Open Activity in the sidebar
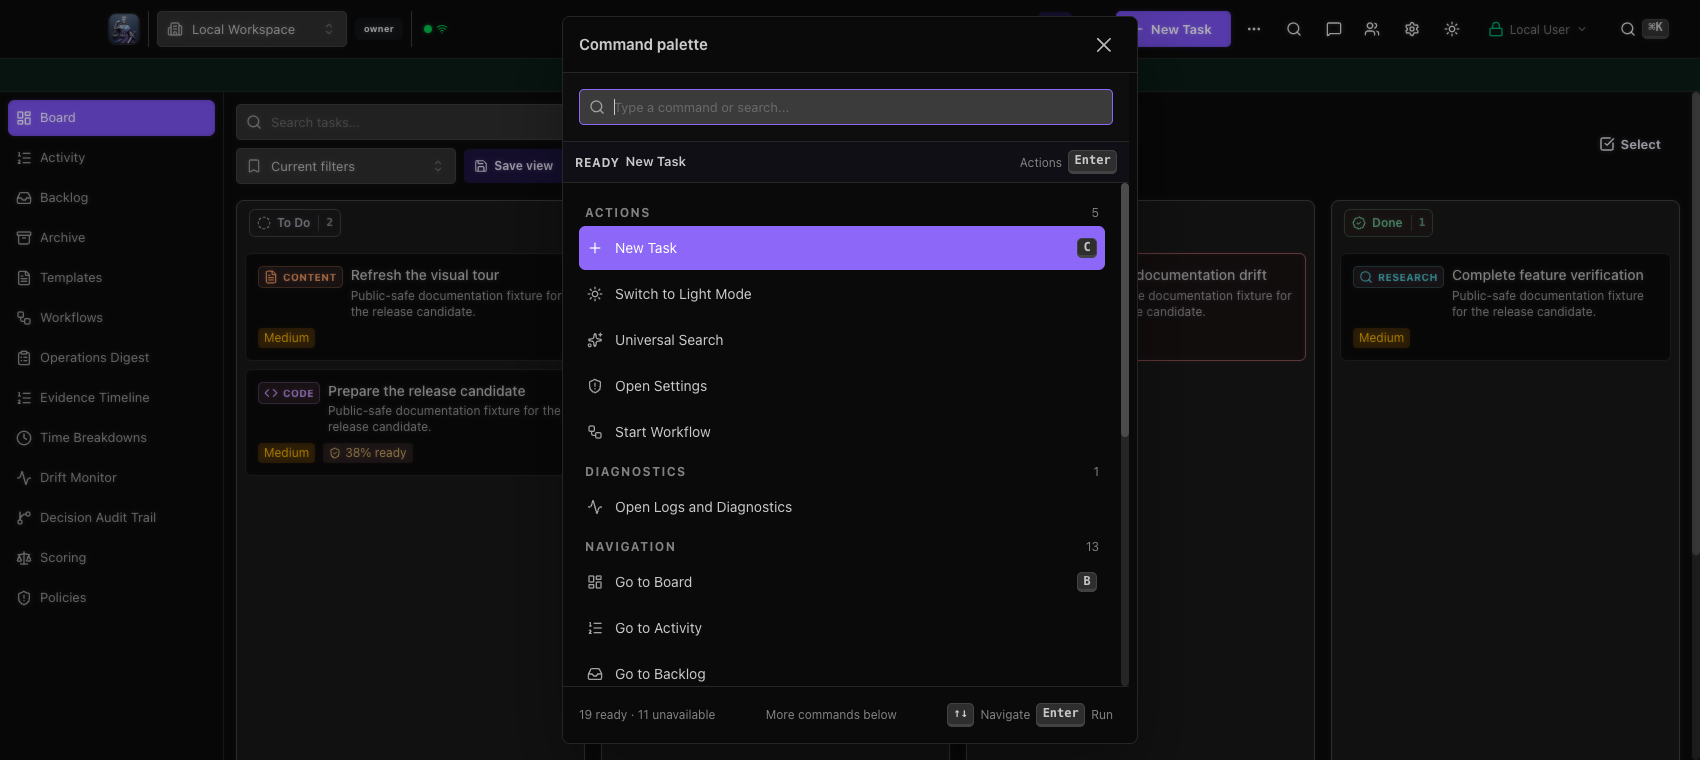Image resolution: width=1700 pixels, height=760 pixels. point(111,158)
